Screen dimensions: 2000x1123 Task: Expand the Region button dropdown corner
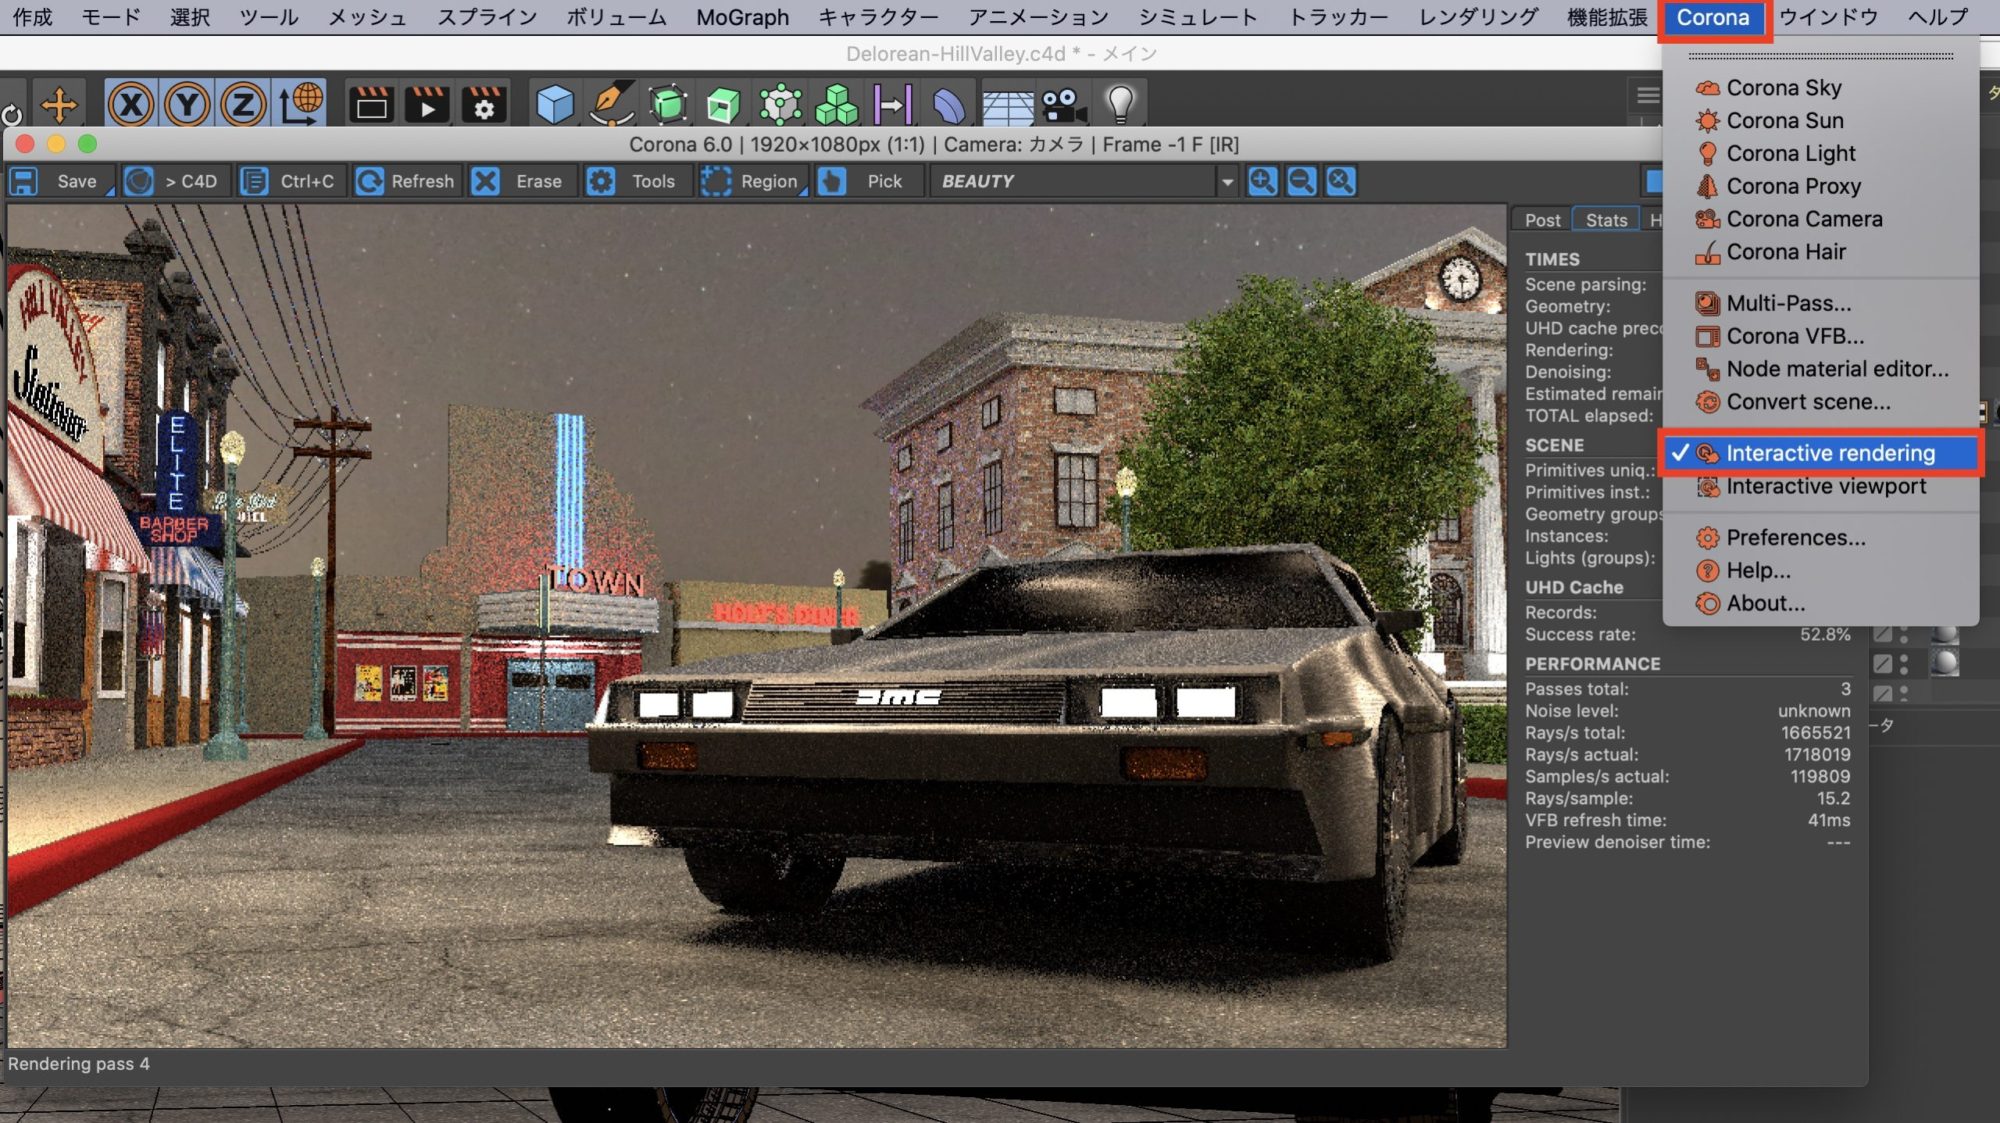click(x=803, y=191)
